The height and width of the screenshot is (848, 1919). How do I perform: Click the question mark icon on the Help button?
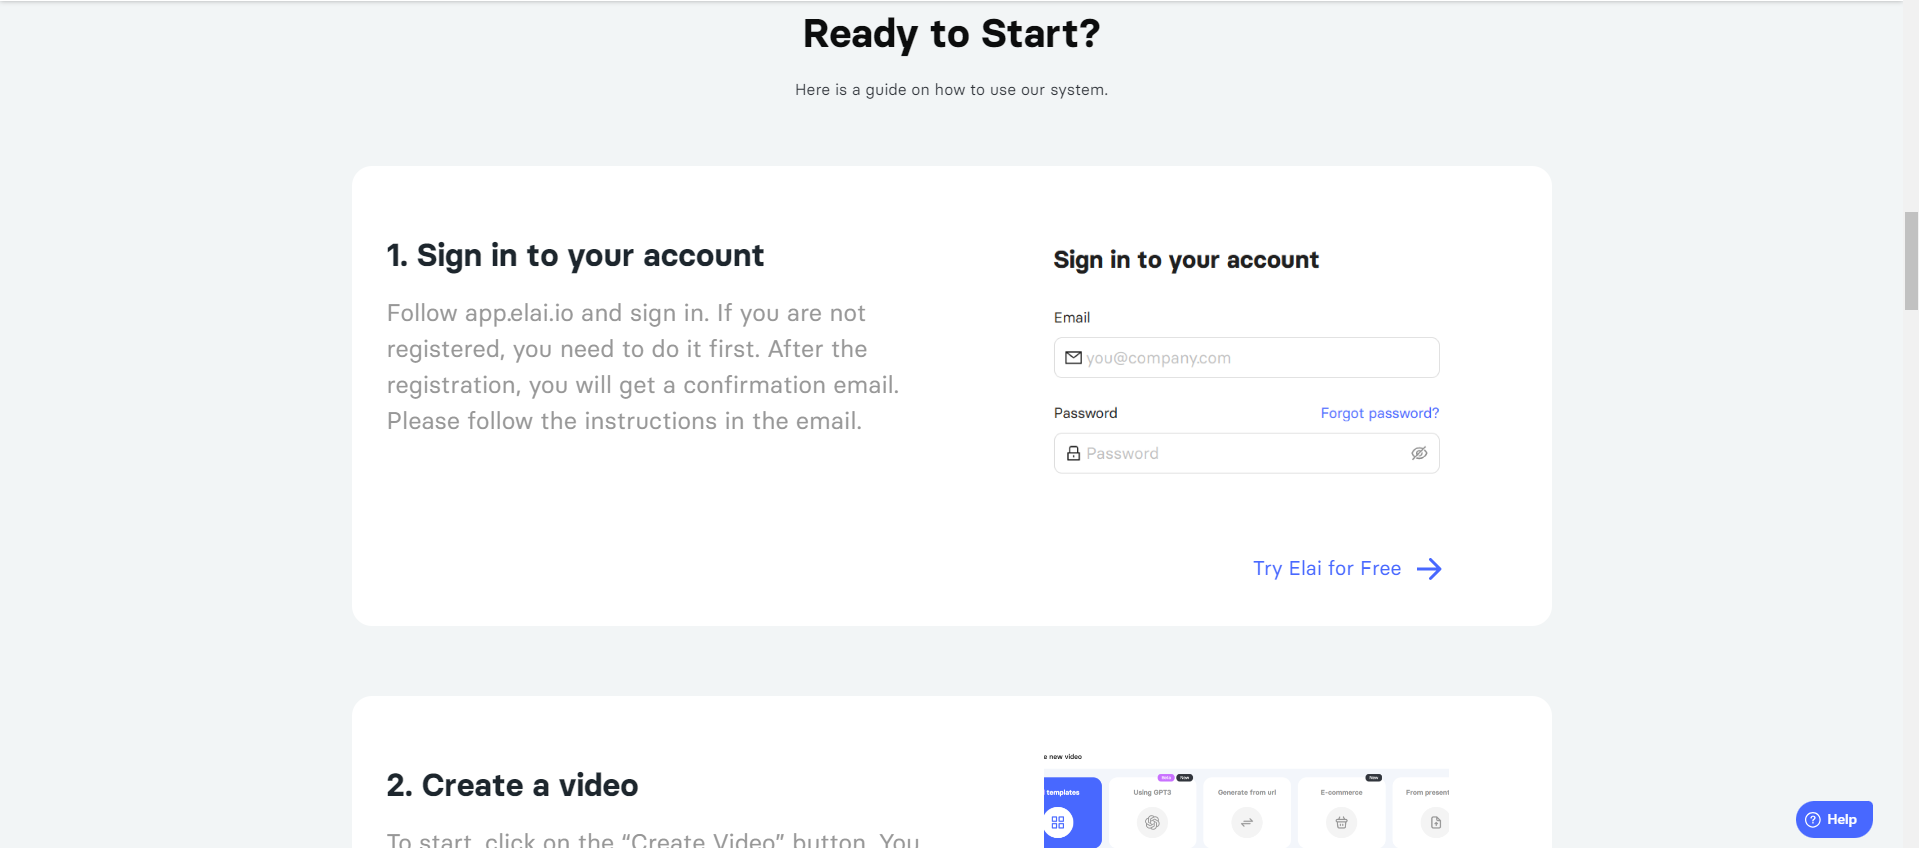tap(1813, 820)
